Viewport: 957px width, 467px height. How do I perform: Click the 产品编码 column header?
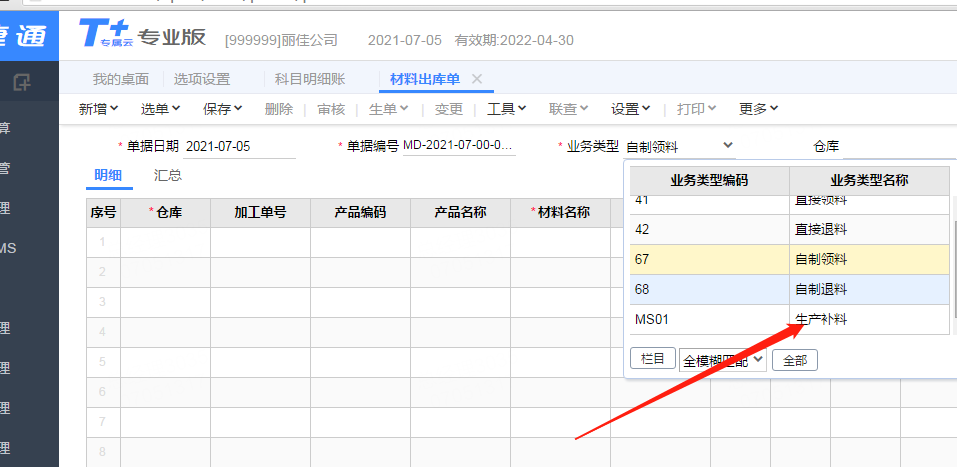point(360,212)
